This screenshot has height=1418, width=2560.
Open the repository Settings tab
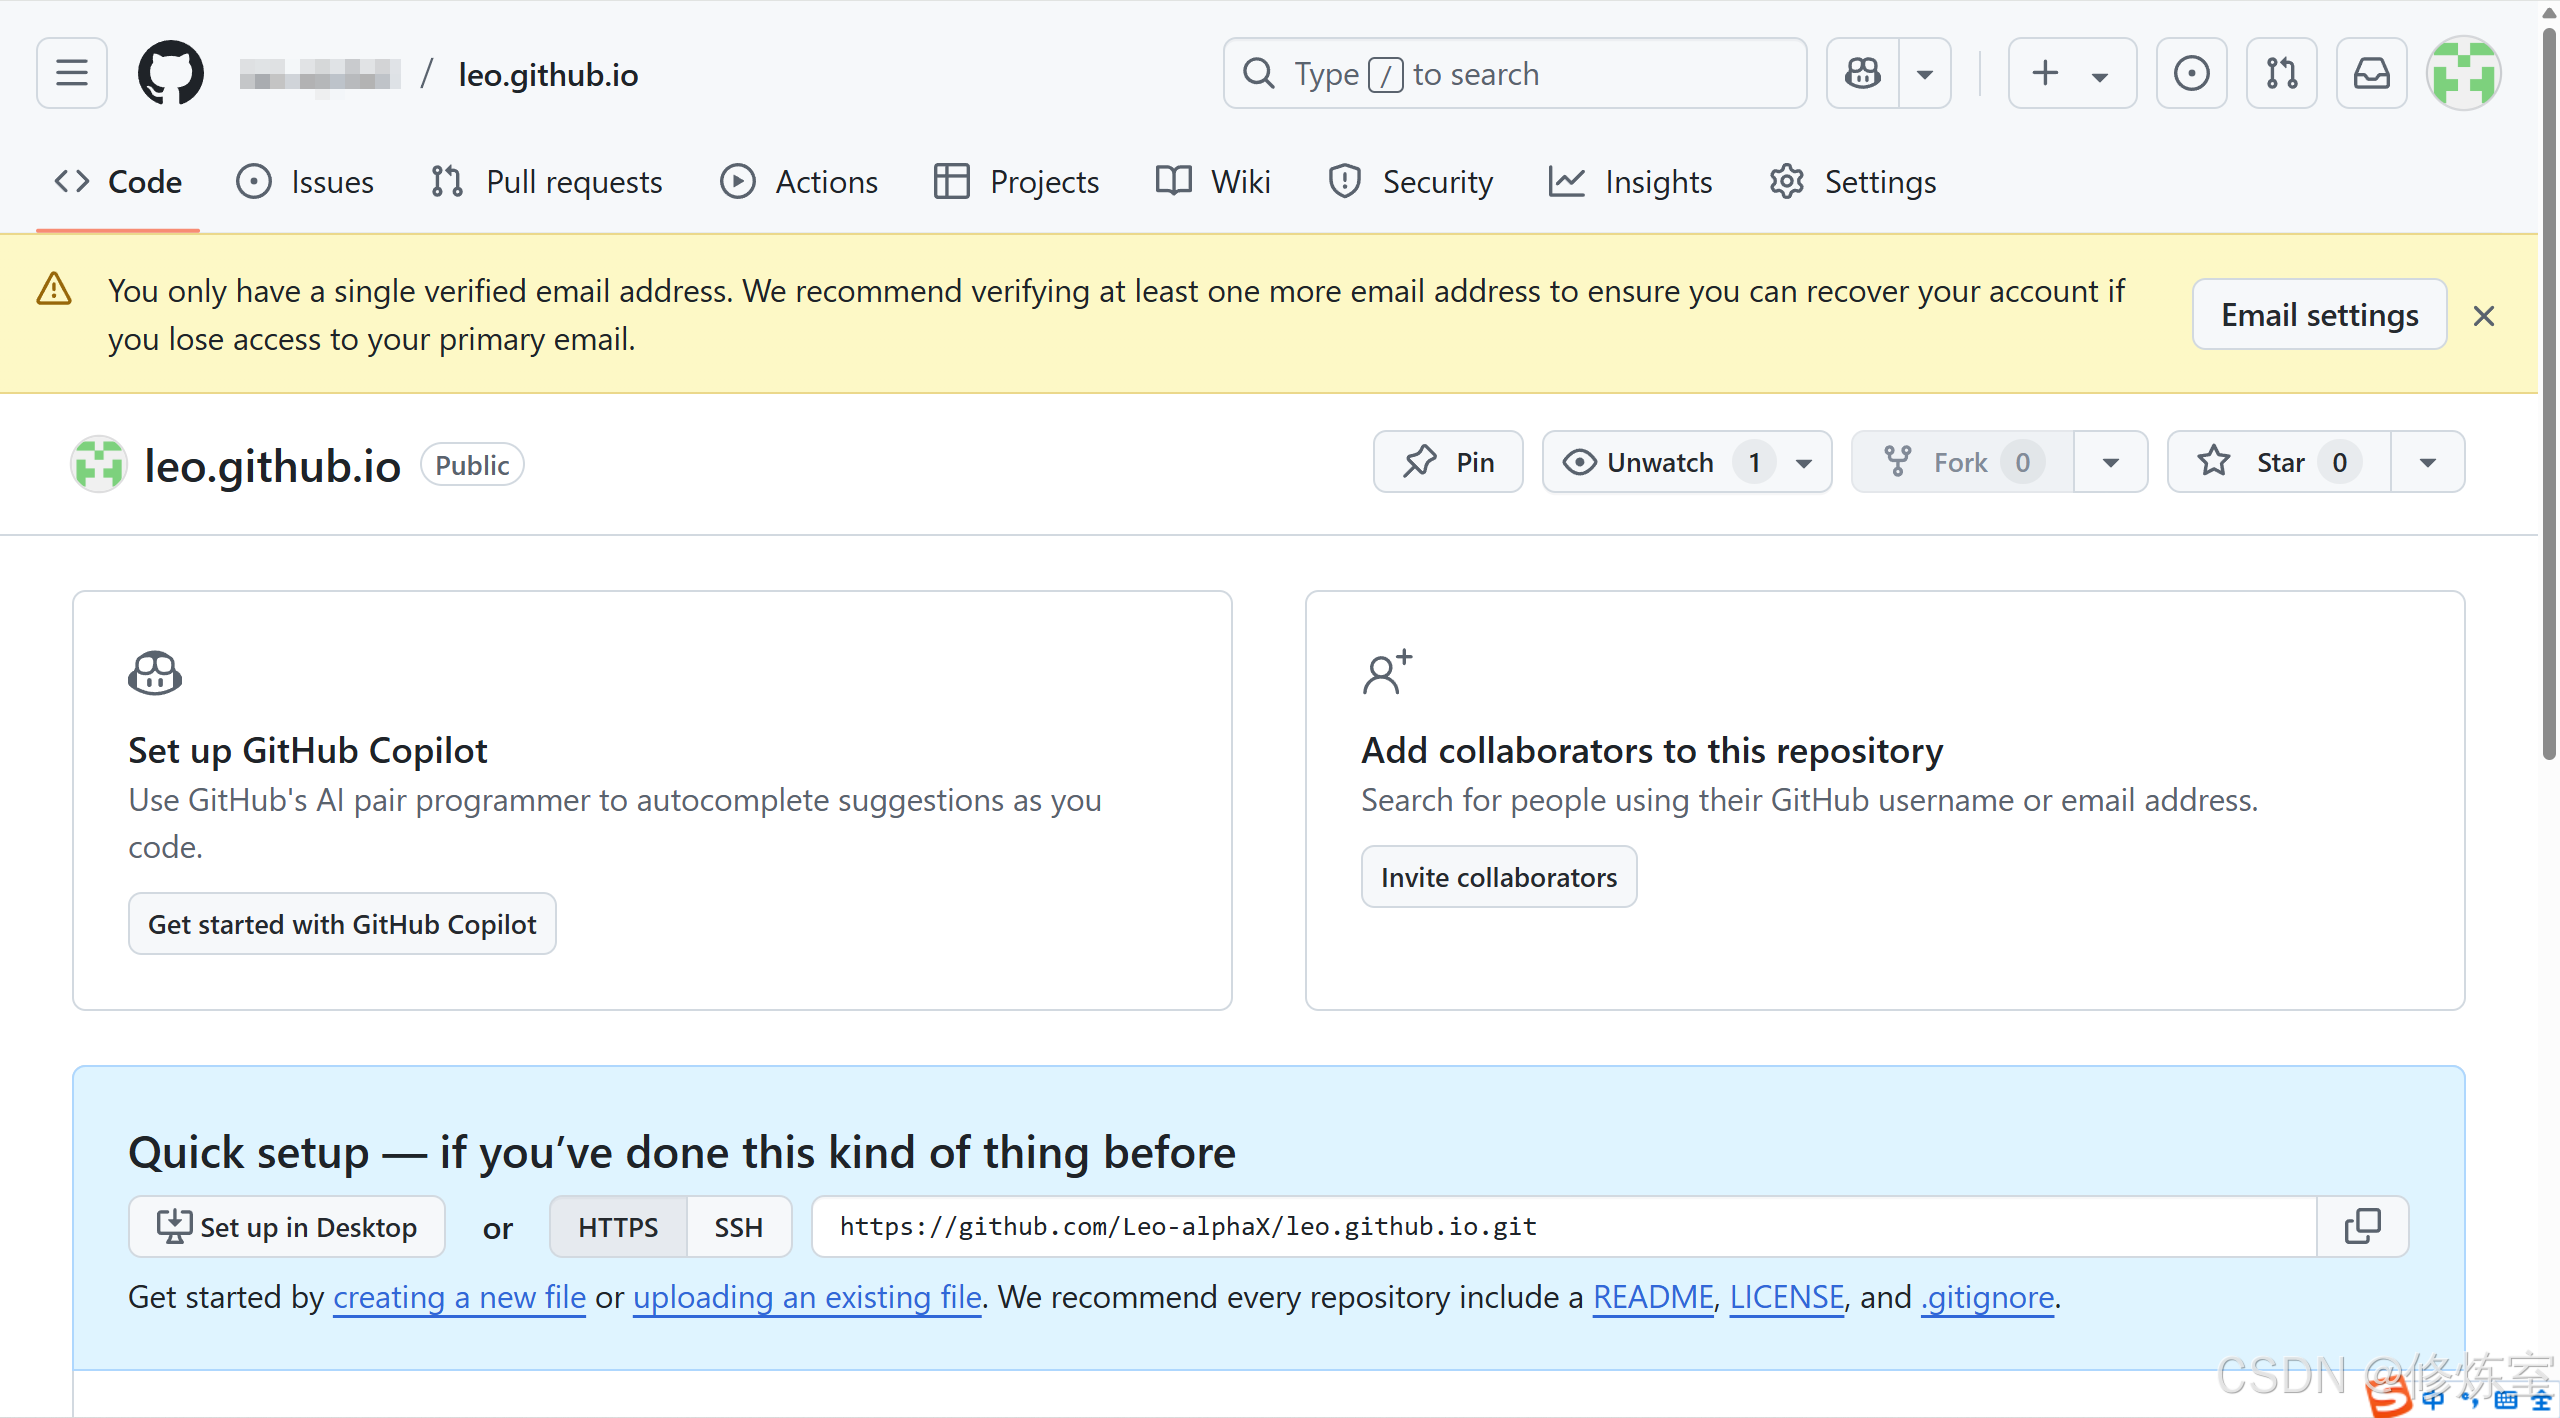point(1853,182)
